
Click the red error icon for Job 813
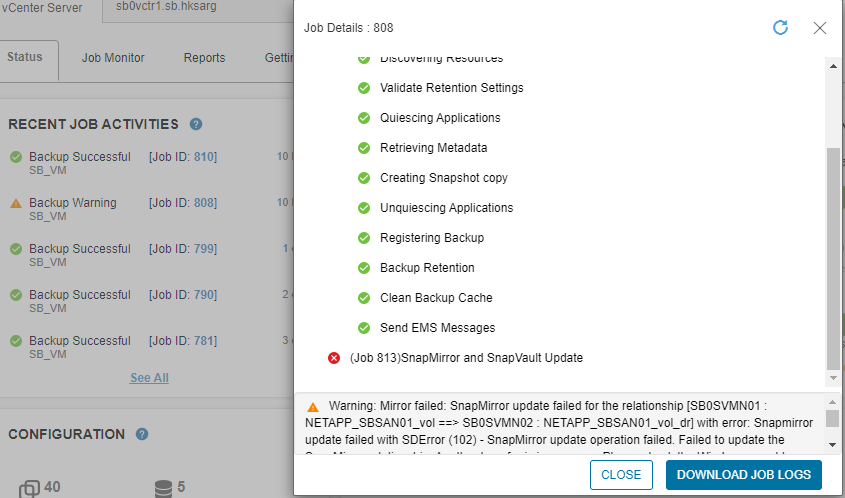pos(334,358)
